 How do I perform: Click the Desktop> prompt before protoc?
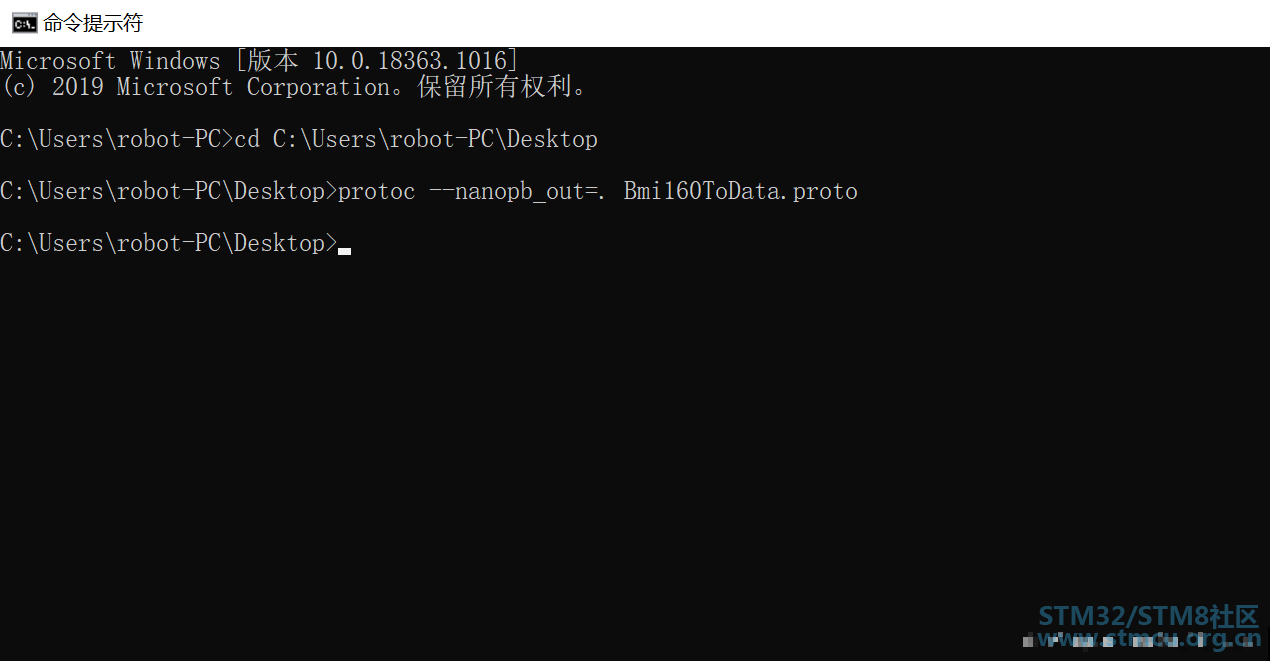point(168,191)
